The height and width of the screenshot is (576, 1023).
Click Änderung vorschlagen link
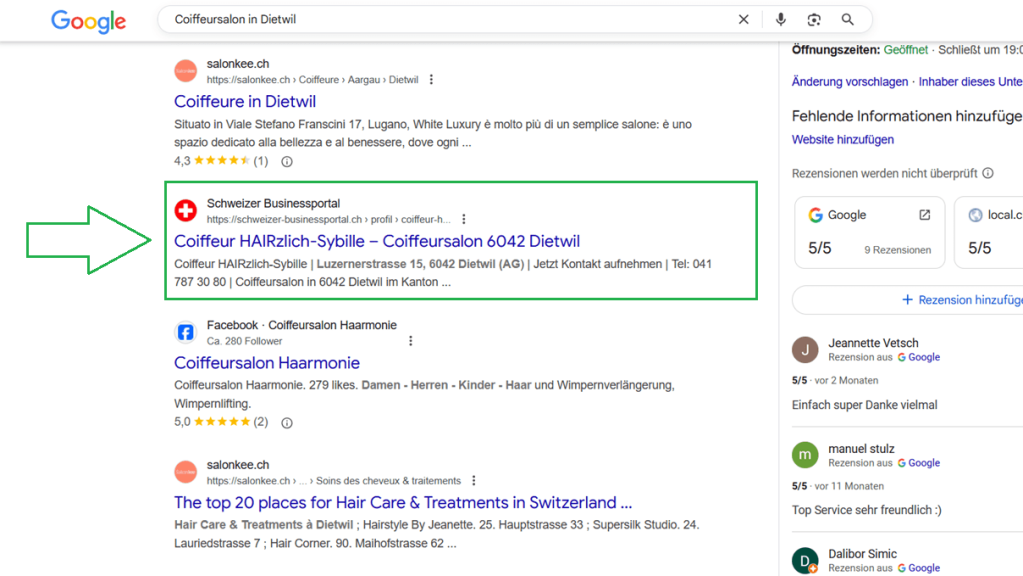[850, 82]
